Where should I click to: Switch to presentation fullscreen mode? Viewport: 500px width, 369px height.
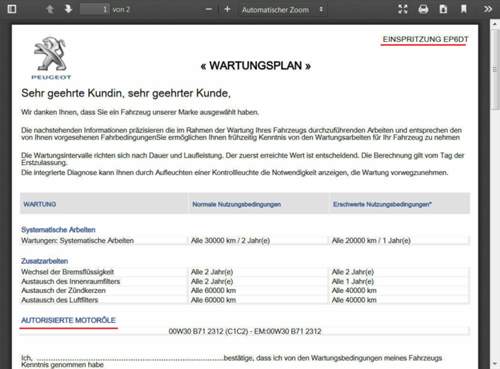point(403,9)
